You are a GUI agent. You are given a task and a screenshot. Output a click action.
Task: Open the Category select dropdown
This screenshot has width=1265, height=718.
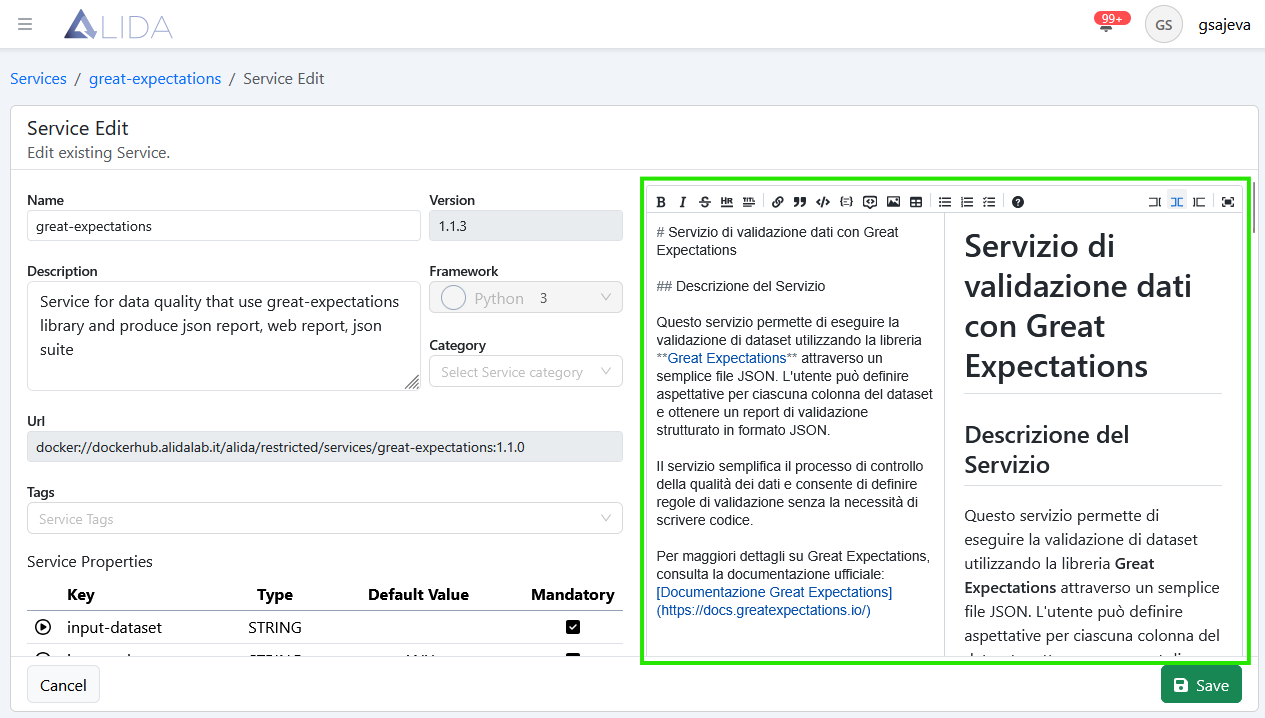[x=526, y=372]
